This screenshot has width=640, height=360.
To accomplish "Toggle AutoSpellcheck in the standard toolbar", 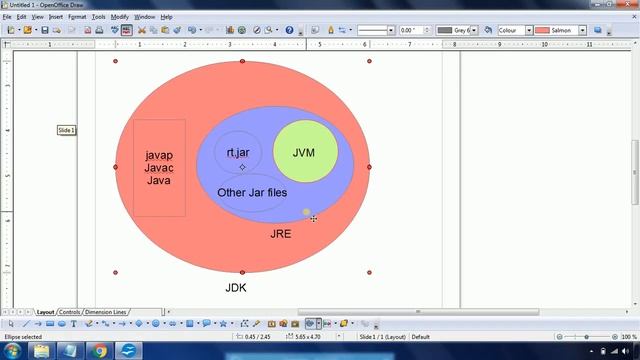I will (x=127, y=30).
